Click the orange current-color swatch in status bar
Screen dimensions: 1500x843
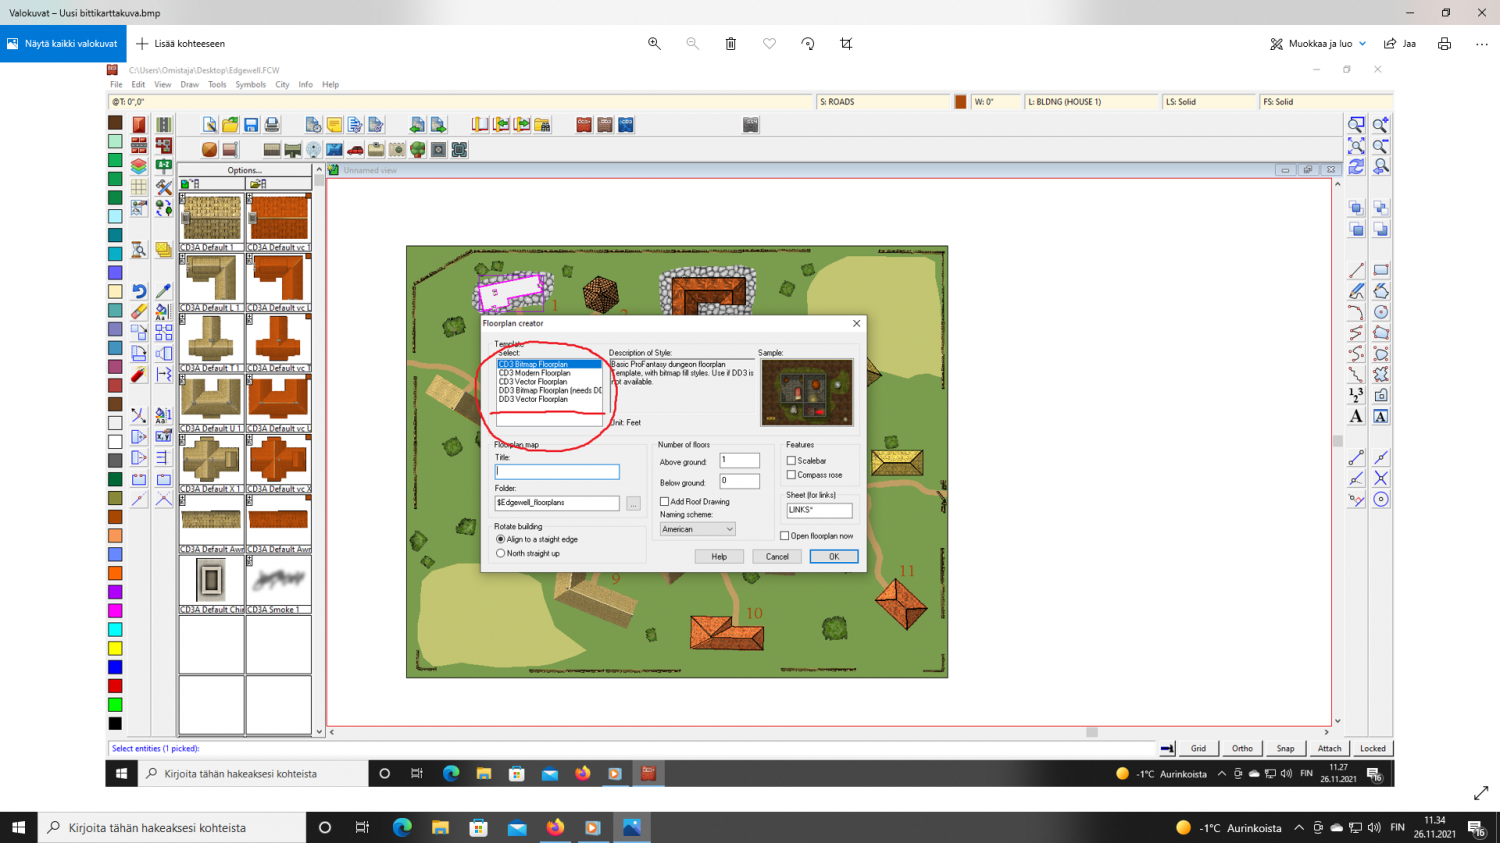(960, 102)
